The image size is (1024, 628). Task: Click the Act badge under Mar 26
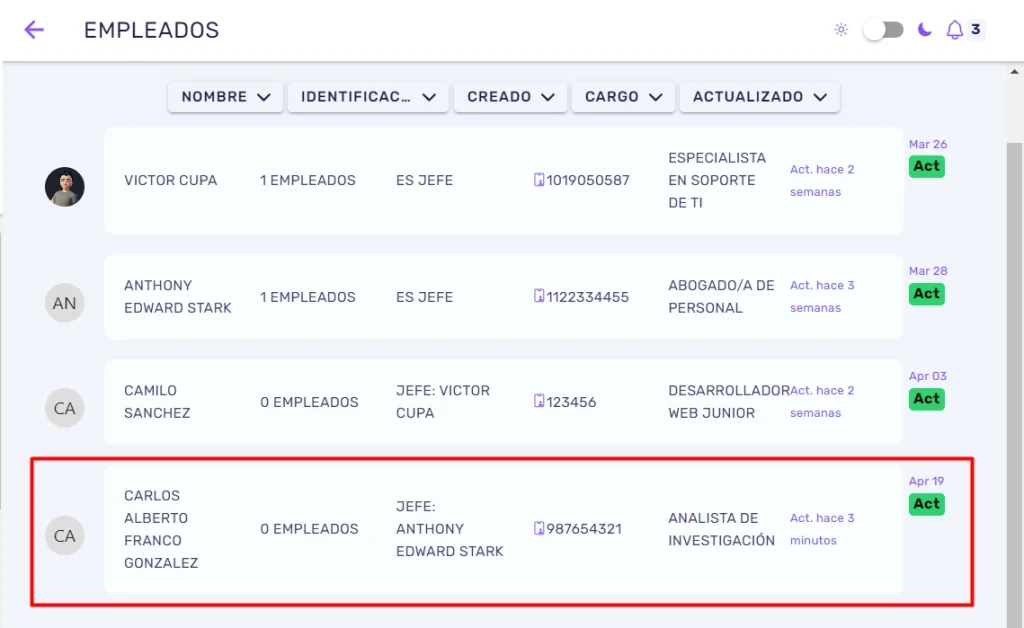tap(927, 166)
